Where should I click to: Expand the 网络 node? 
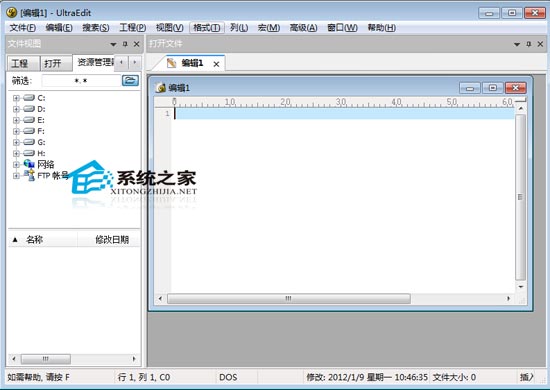point(16,164)
